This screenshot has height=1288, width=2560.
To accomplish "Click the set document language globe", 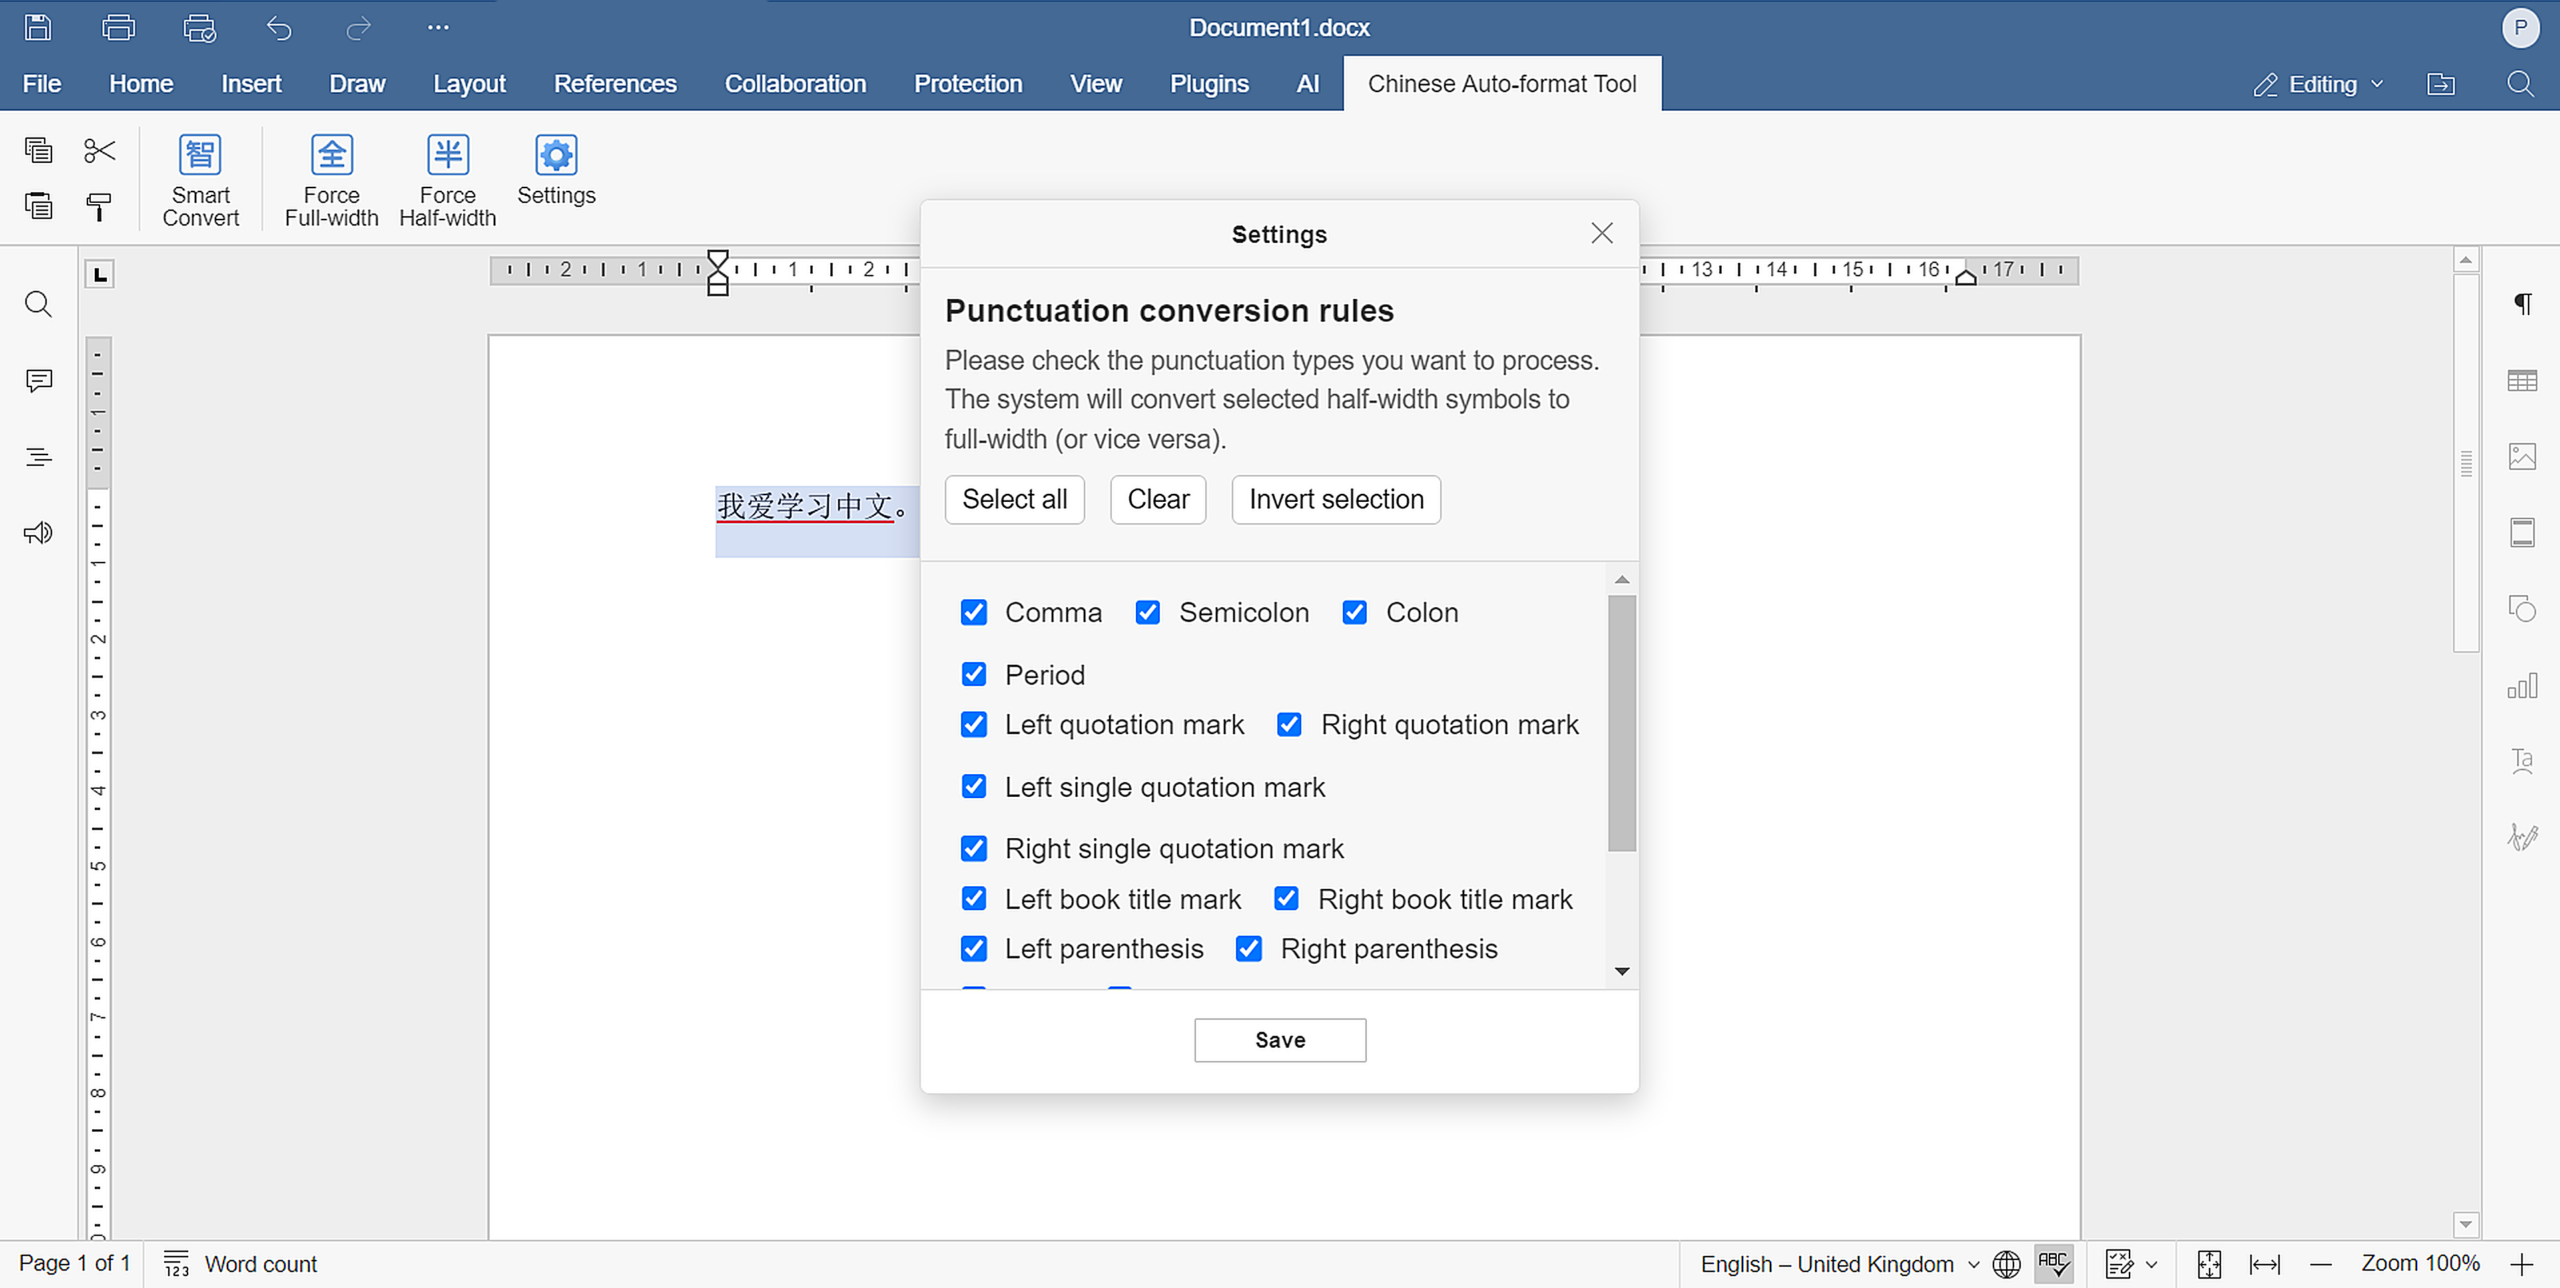I will point(2006,1264).
